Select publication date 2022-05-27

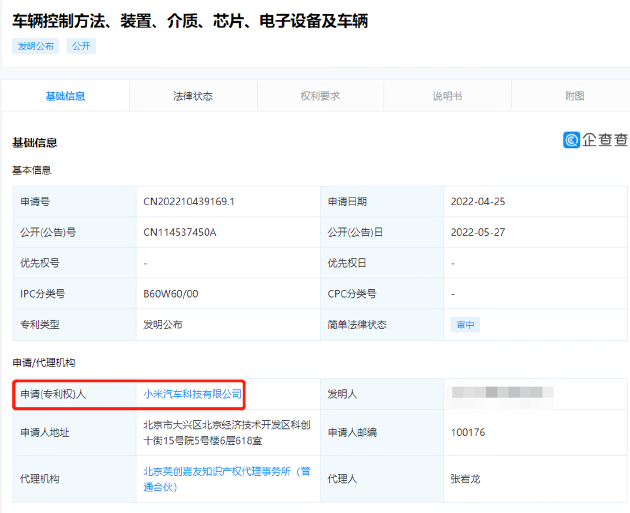click(478, 232)
